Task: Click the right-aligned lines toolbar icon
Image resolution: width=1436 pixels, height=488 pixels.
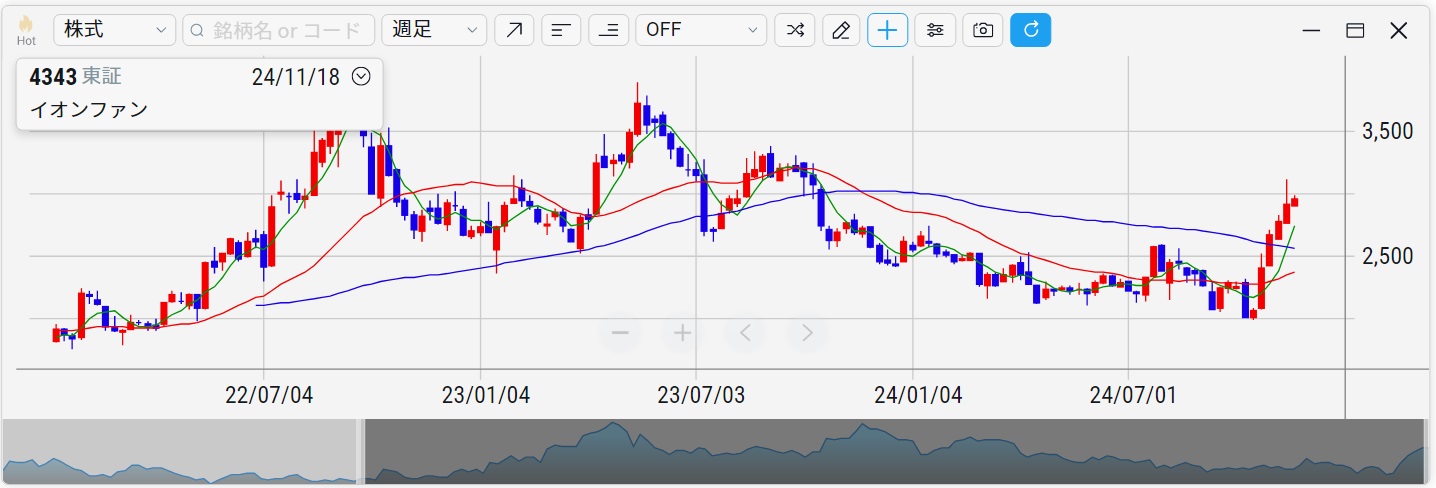Action: (x=608, y=30)
